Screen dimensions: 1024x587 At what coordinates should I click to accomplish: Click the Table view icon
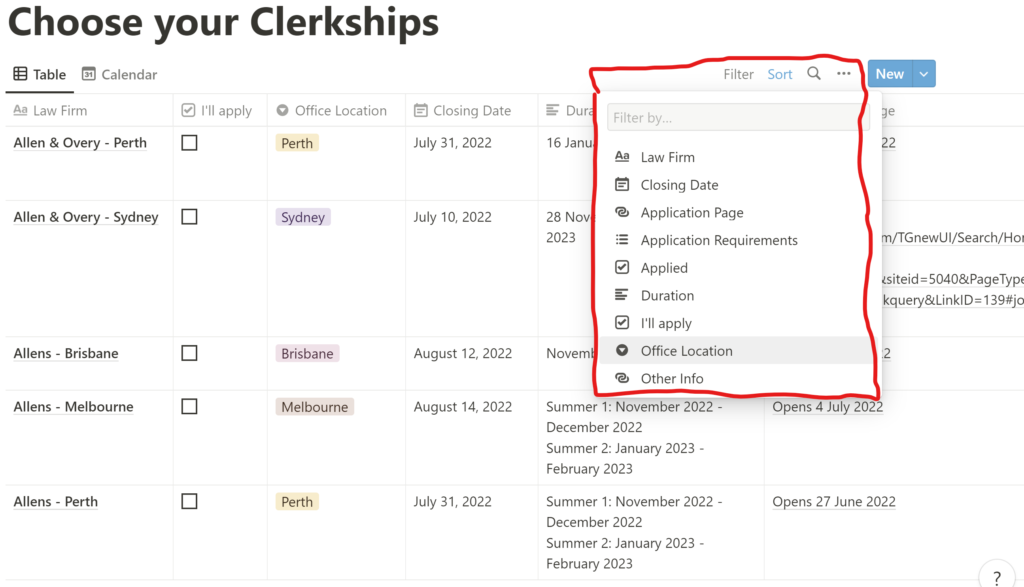tap(20, 74)
